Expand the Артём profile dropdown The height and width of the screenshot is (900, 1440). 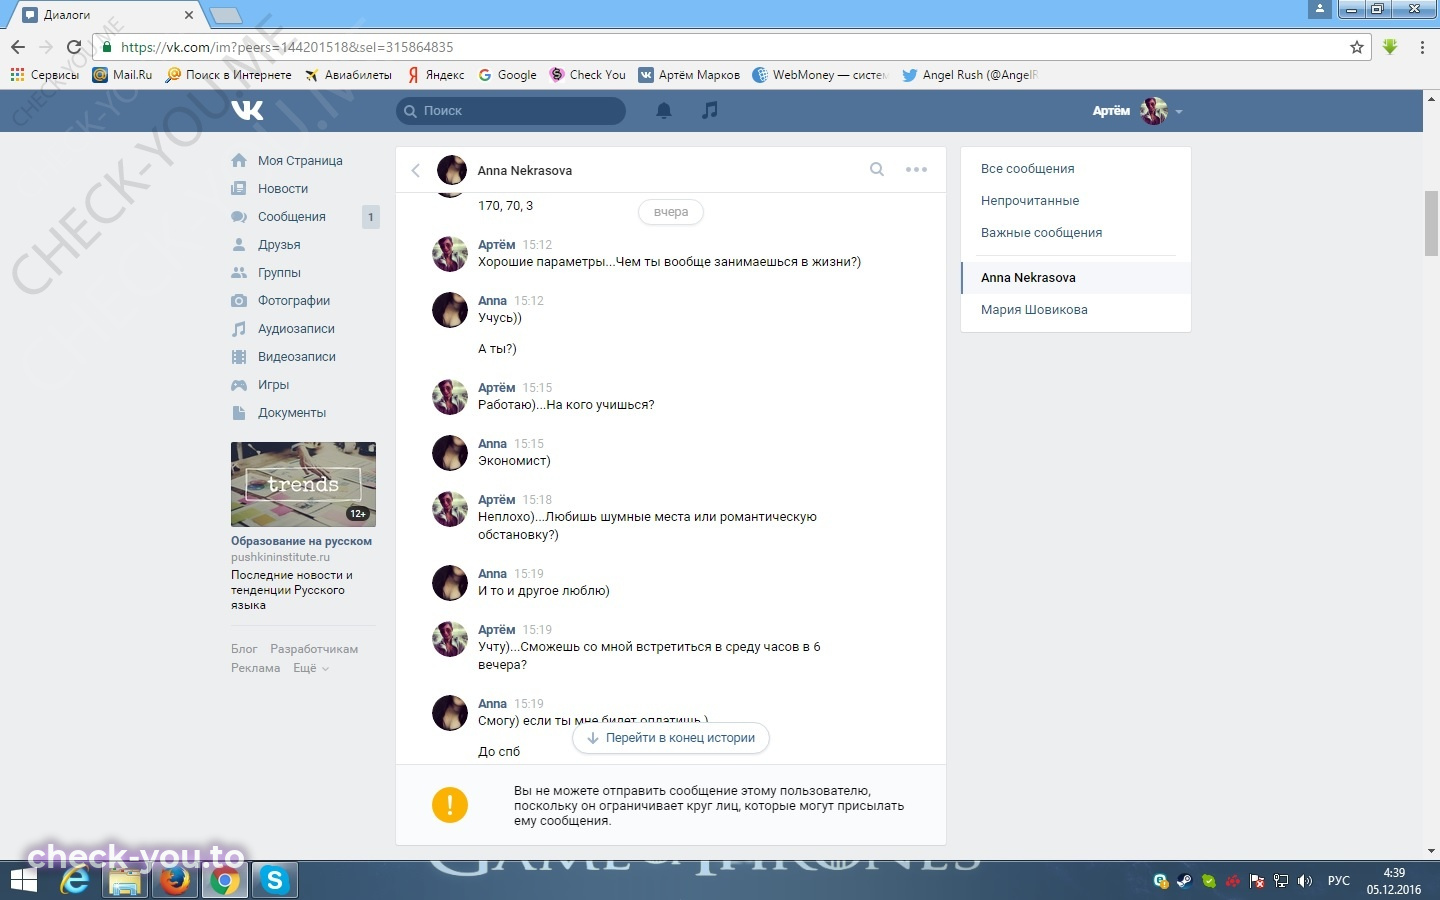pyautogui.click(x=1138, y=110)
